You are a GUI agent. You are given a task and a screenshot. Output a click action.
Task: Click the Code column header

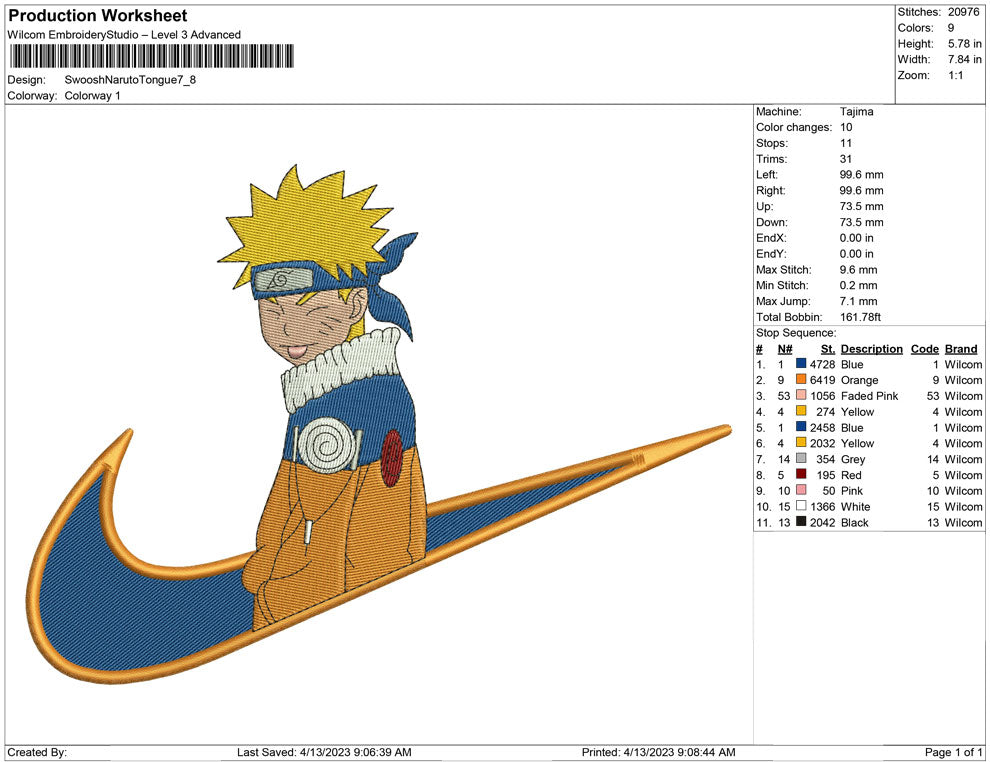(x=924, y=349)
